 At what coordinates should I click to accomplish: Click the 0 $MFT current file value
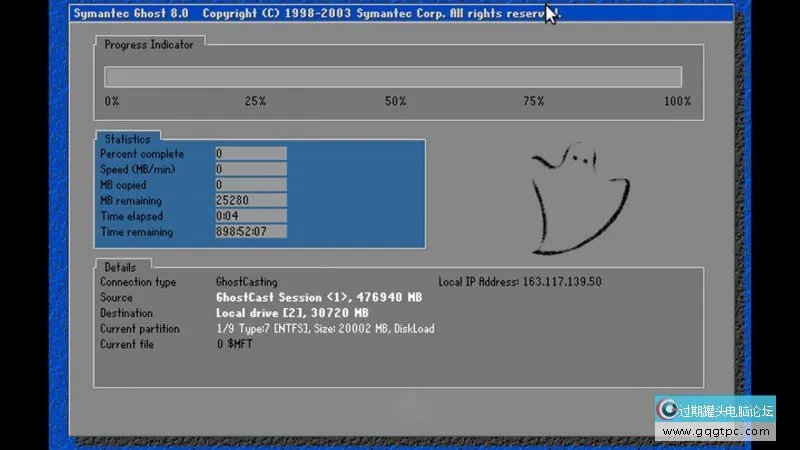point(235,344)
